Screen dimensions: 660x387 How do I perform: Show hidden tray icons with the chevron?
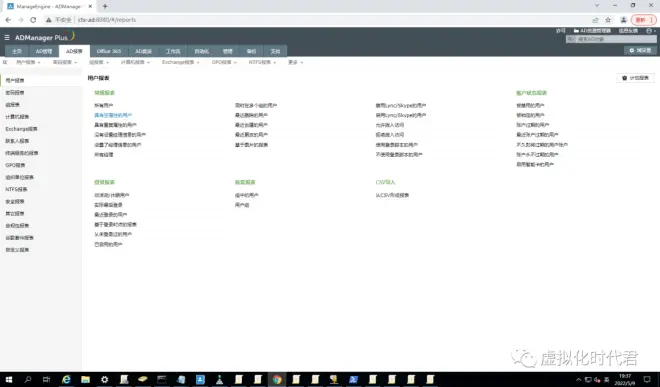[x=578, y=379]
